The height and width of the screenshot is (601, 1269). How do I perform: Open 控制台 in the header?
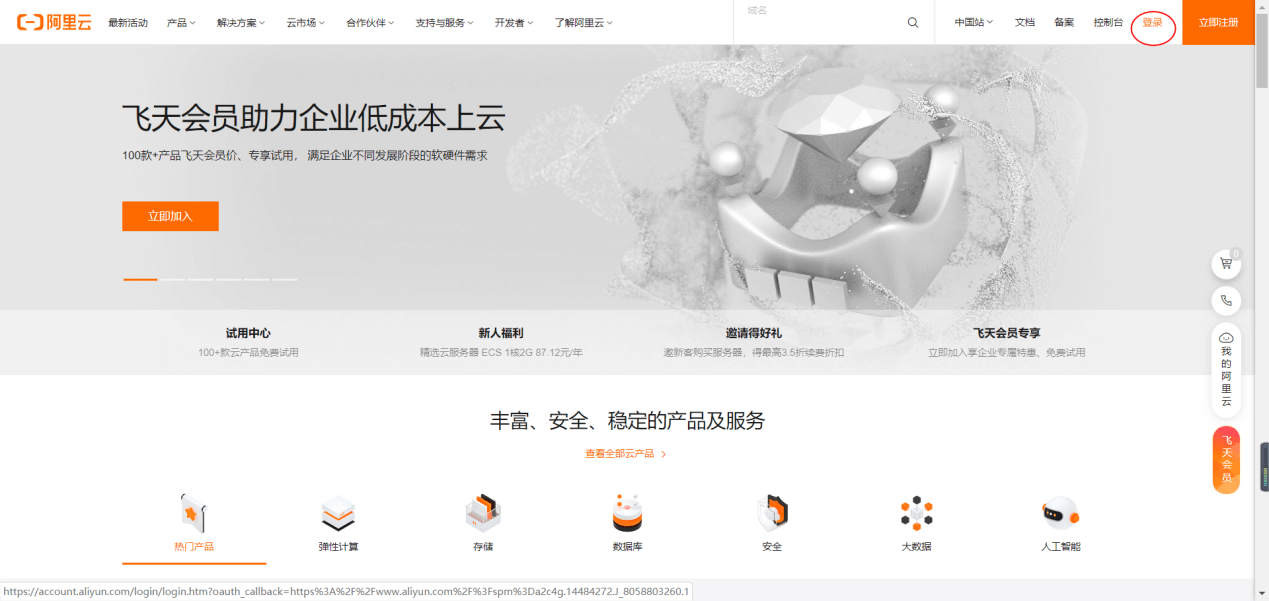coord(1108,22)
